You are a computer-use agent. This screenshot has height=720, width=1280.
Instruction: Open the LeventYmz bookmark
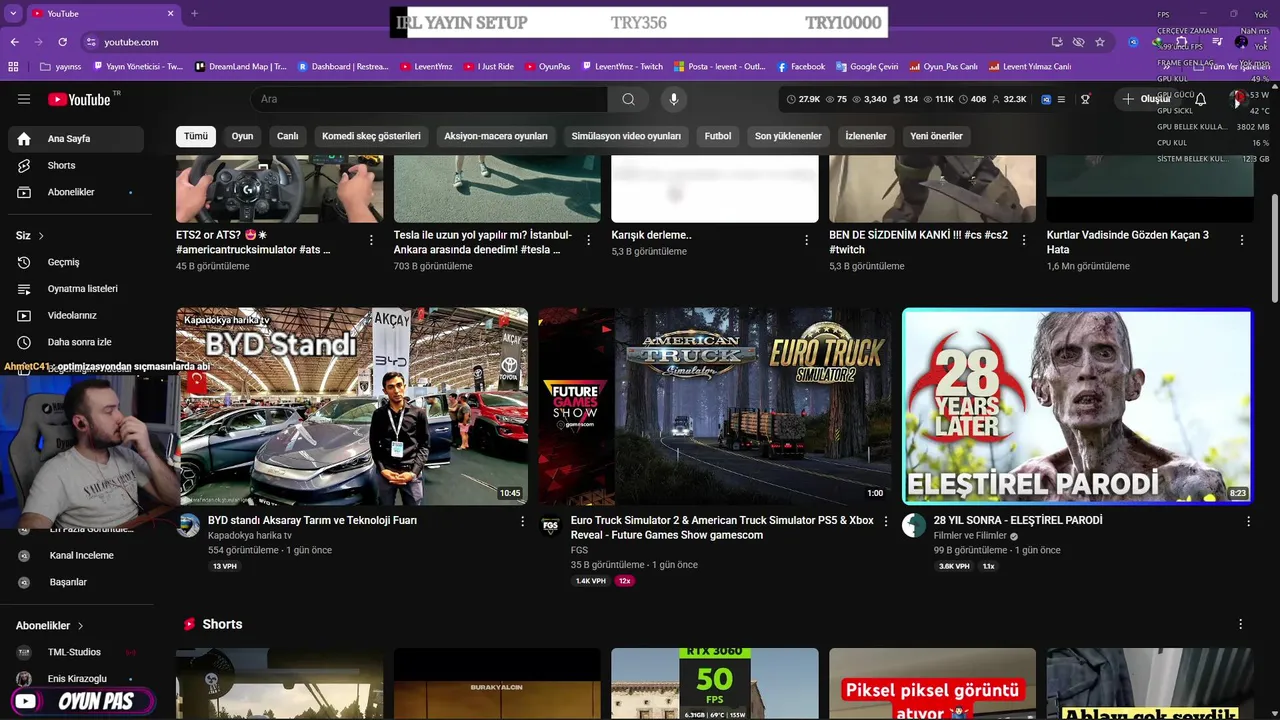[426, 67]
